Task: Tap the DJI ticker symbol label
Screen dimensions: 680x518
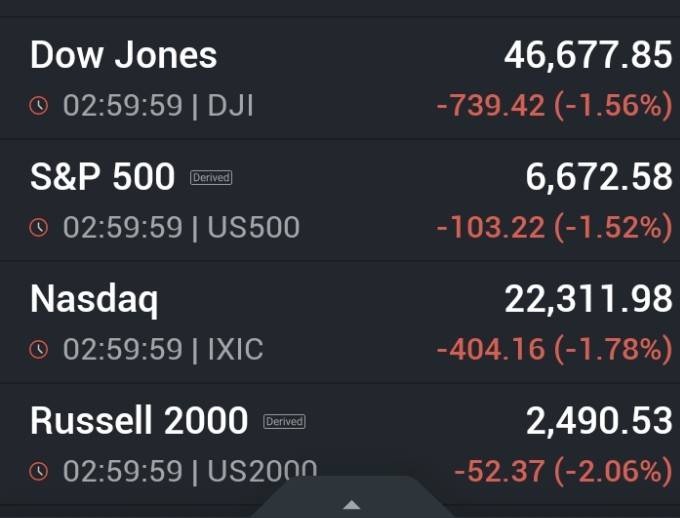Action: click(x=230, y=105)
